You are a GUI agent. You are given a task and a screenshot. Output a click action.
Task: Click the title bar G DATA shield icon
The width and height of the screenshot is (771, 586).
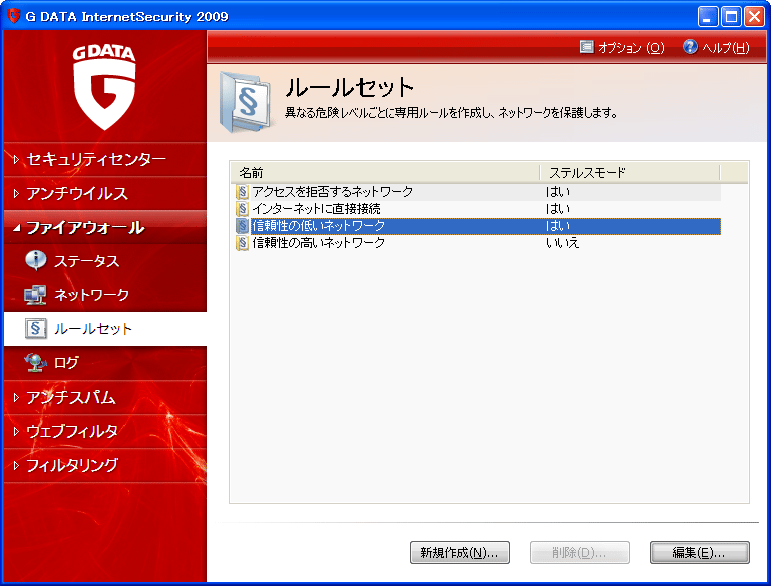(14, 16)
